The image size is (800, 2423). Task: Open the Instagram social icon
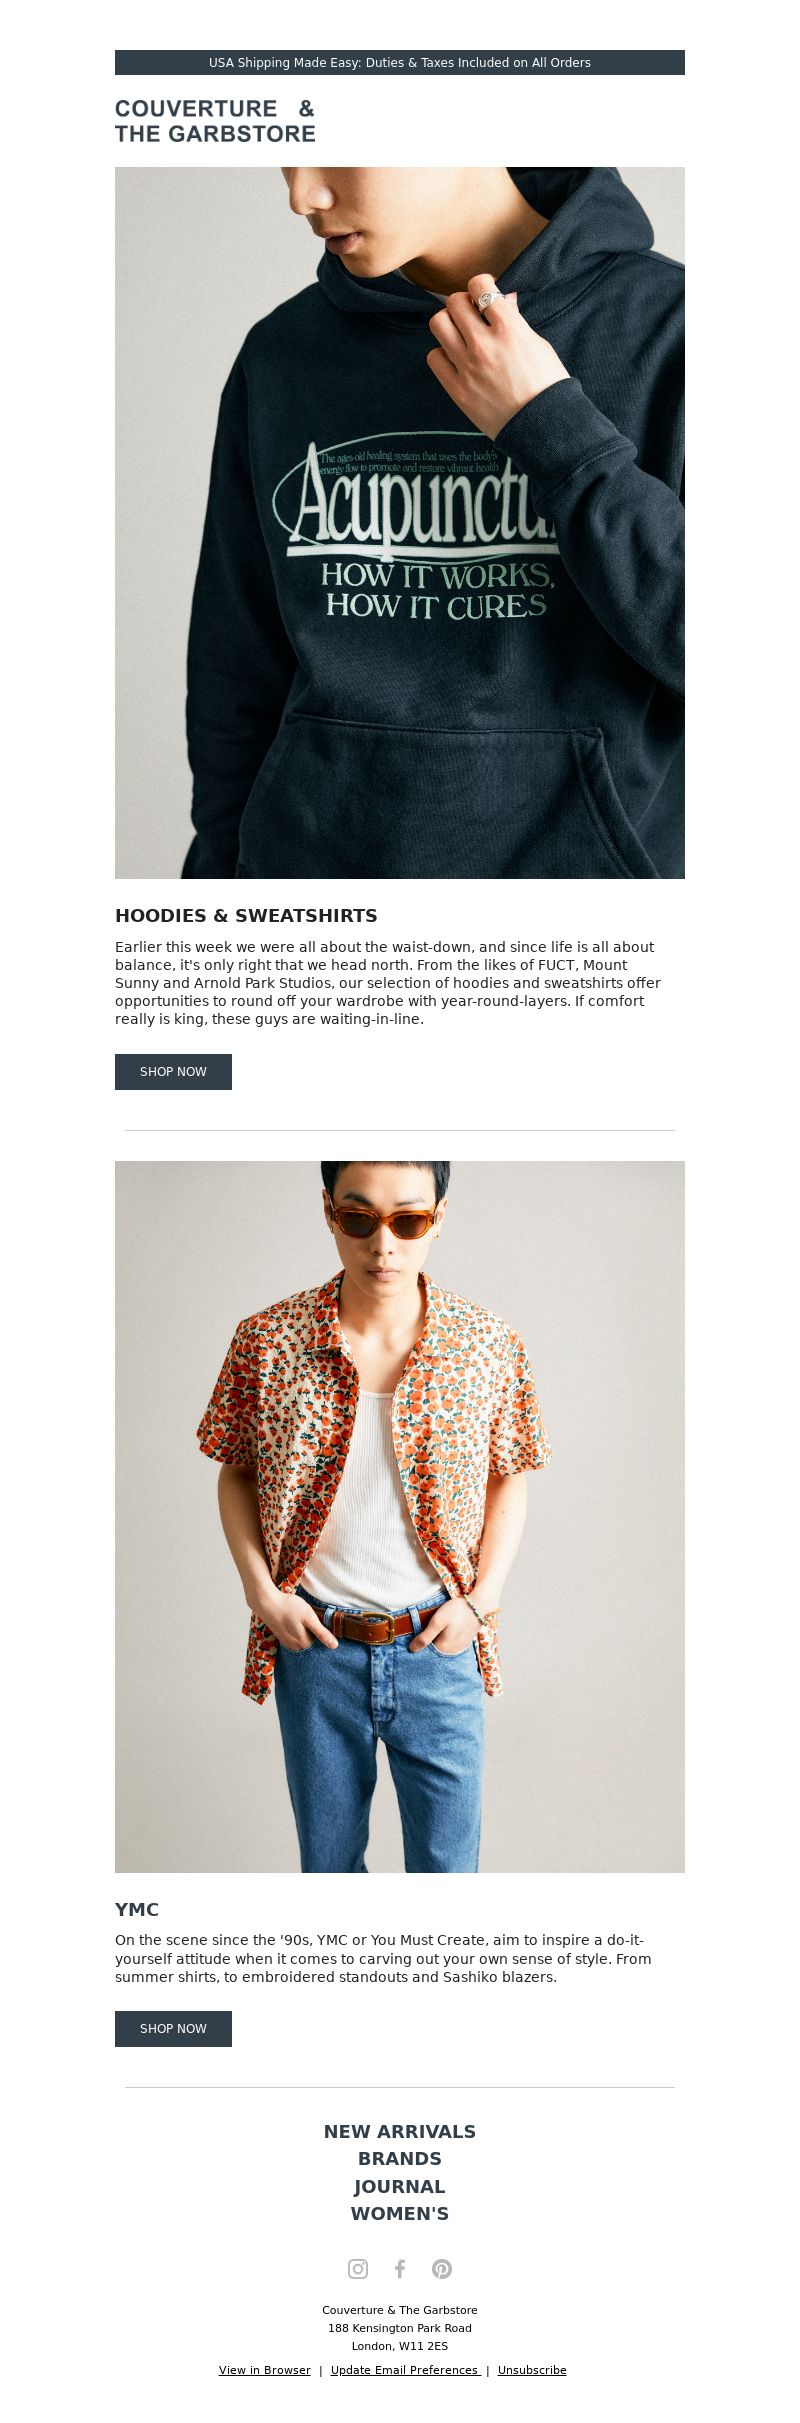(358, 2268)
